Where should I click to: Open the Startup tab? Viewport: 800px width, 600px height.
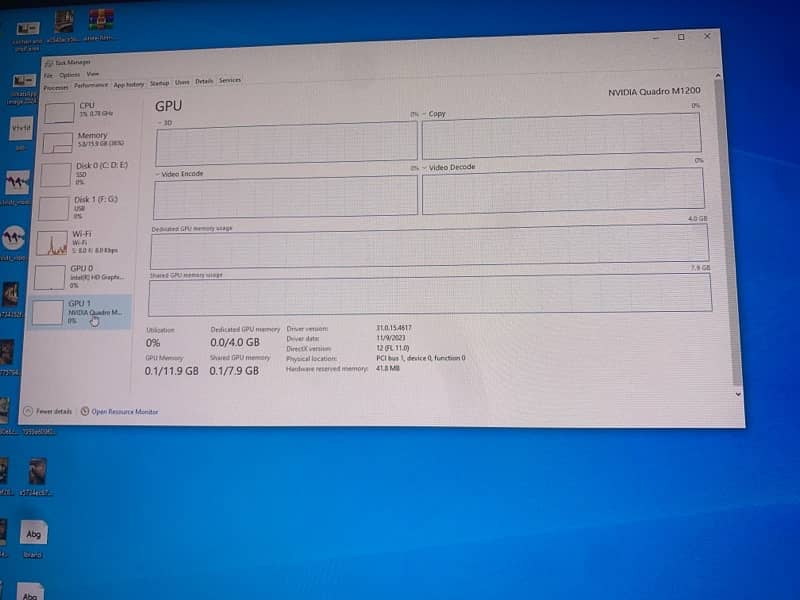tap(159, 83)
